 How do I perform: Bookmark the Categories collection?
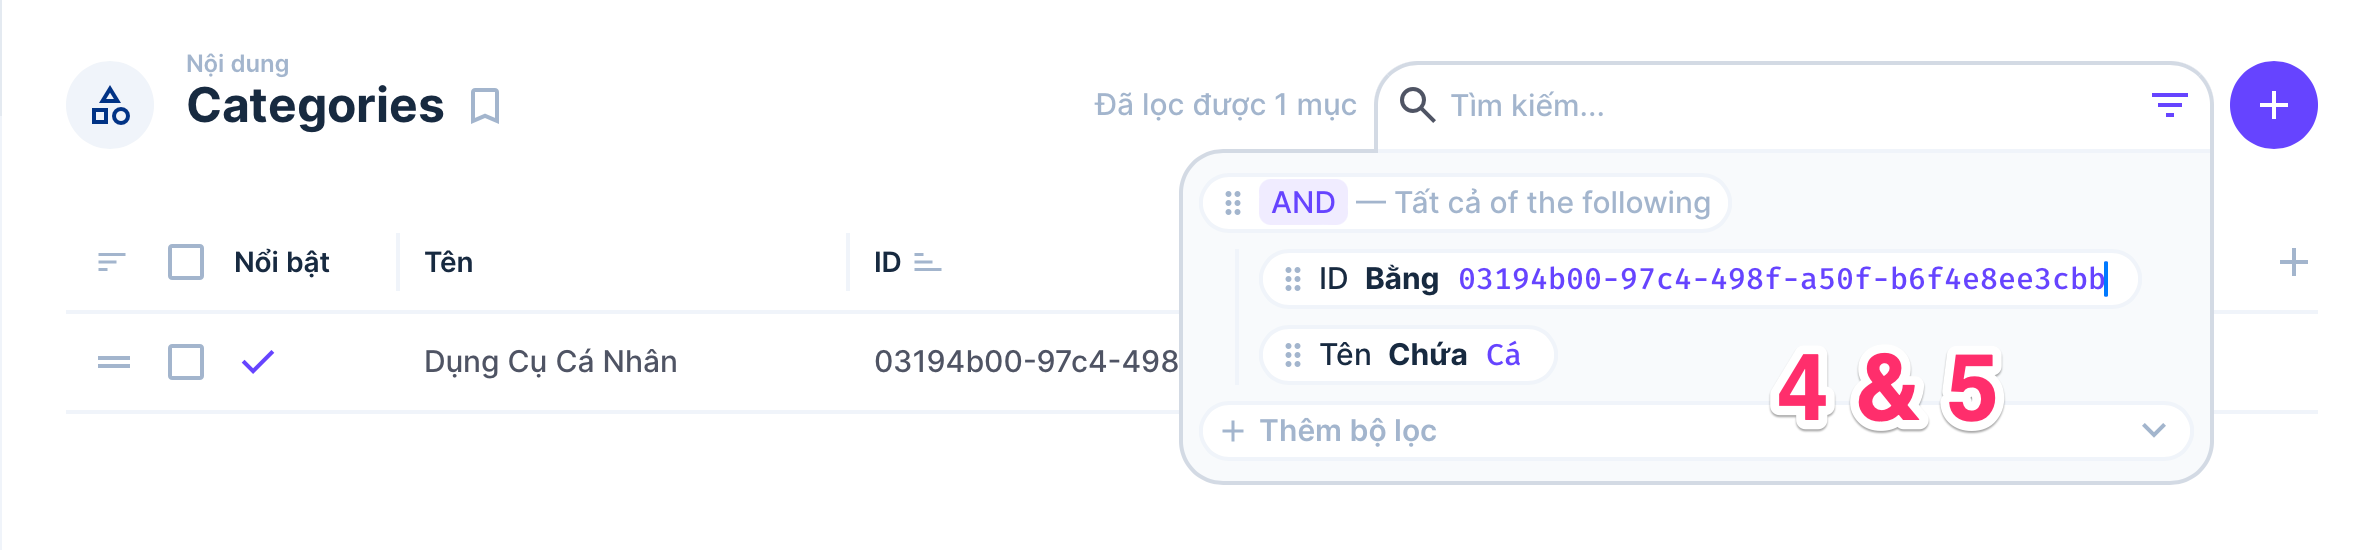pyautogui.click(x=485, y=105)
